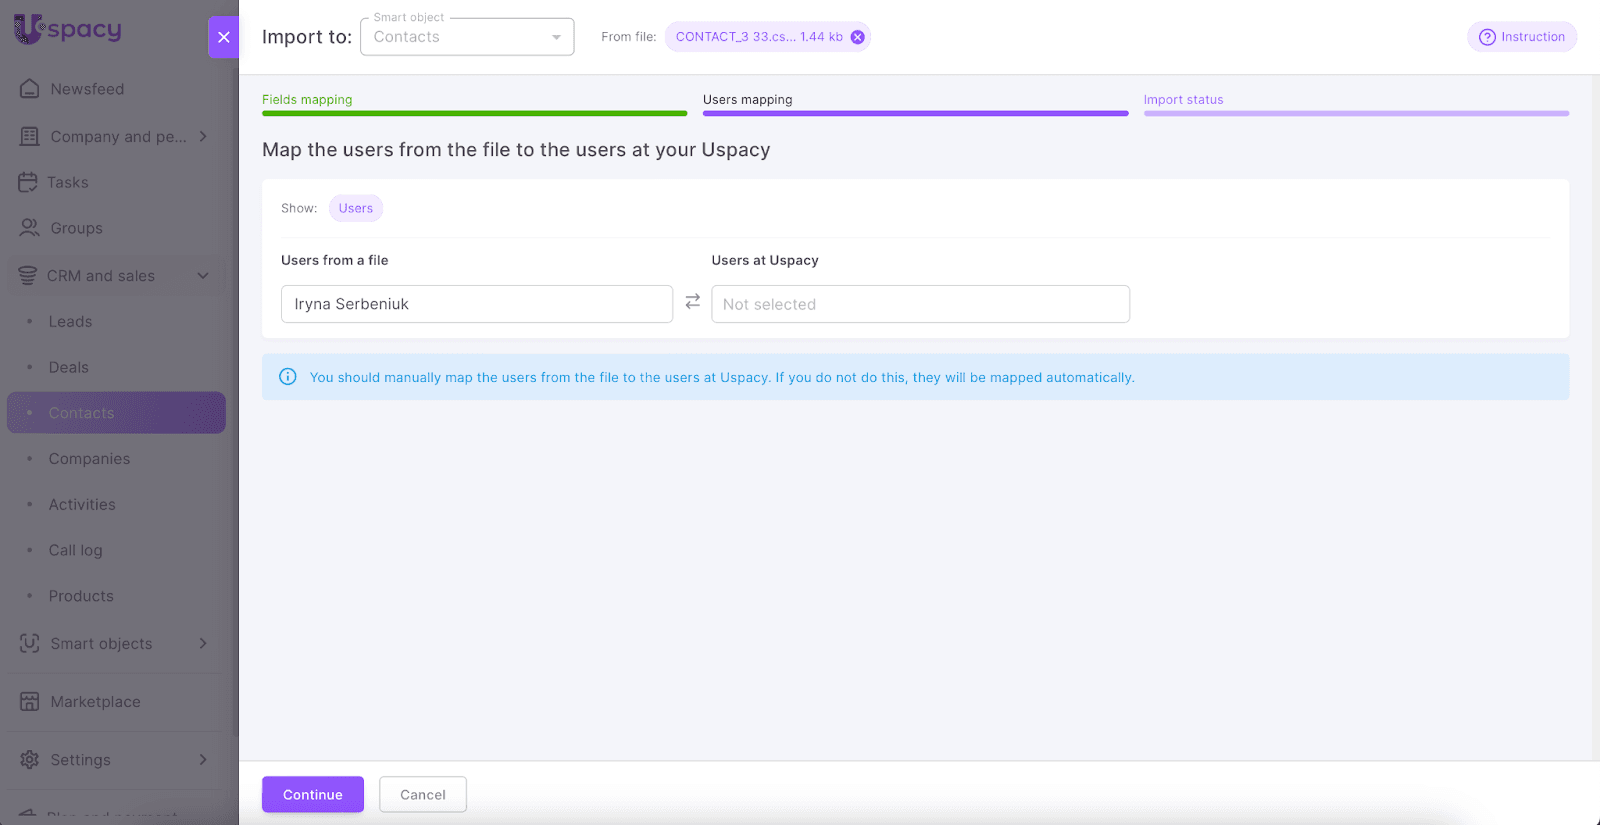Screen dimensions: 1600x825
Task: Open the Users at Uspacy selector
Action: (920, 304)
